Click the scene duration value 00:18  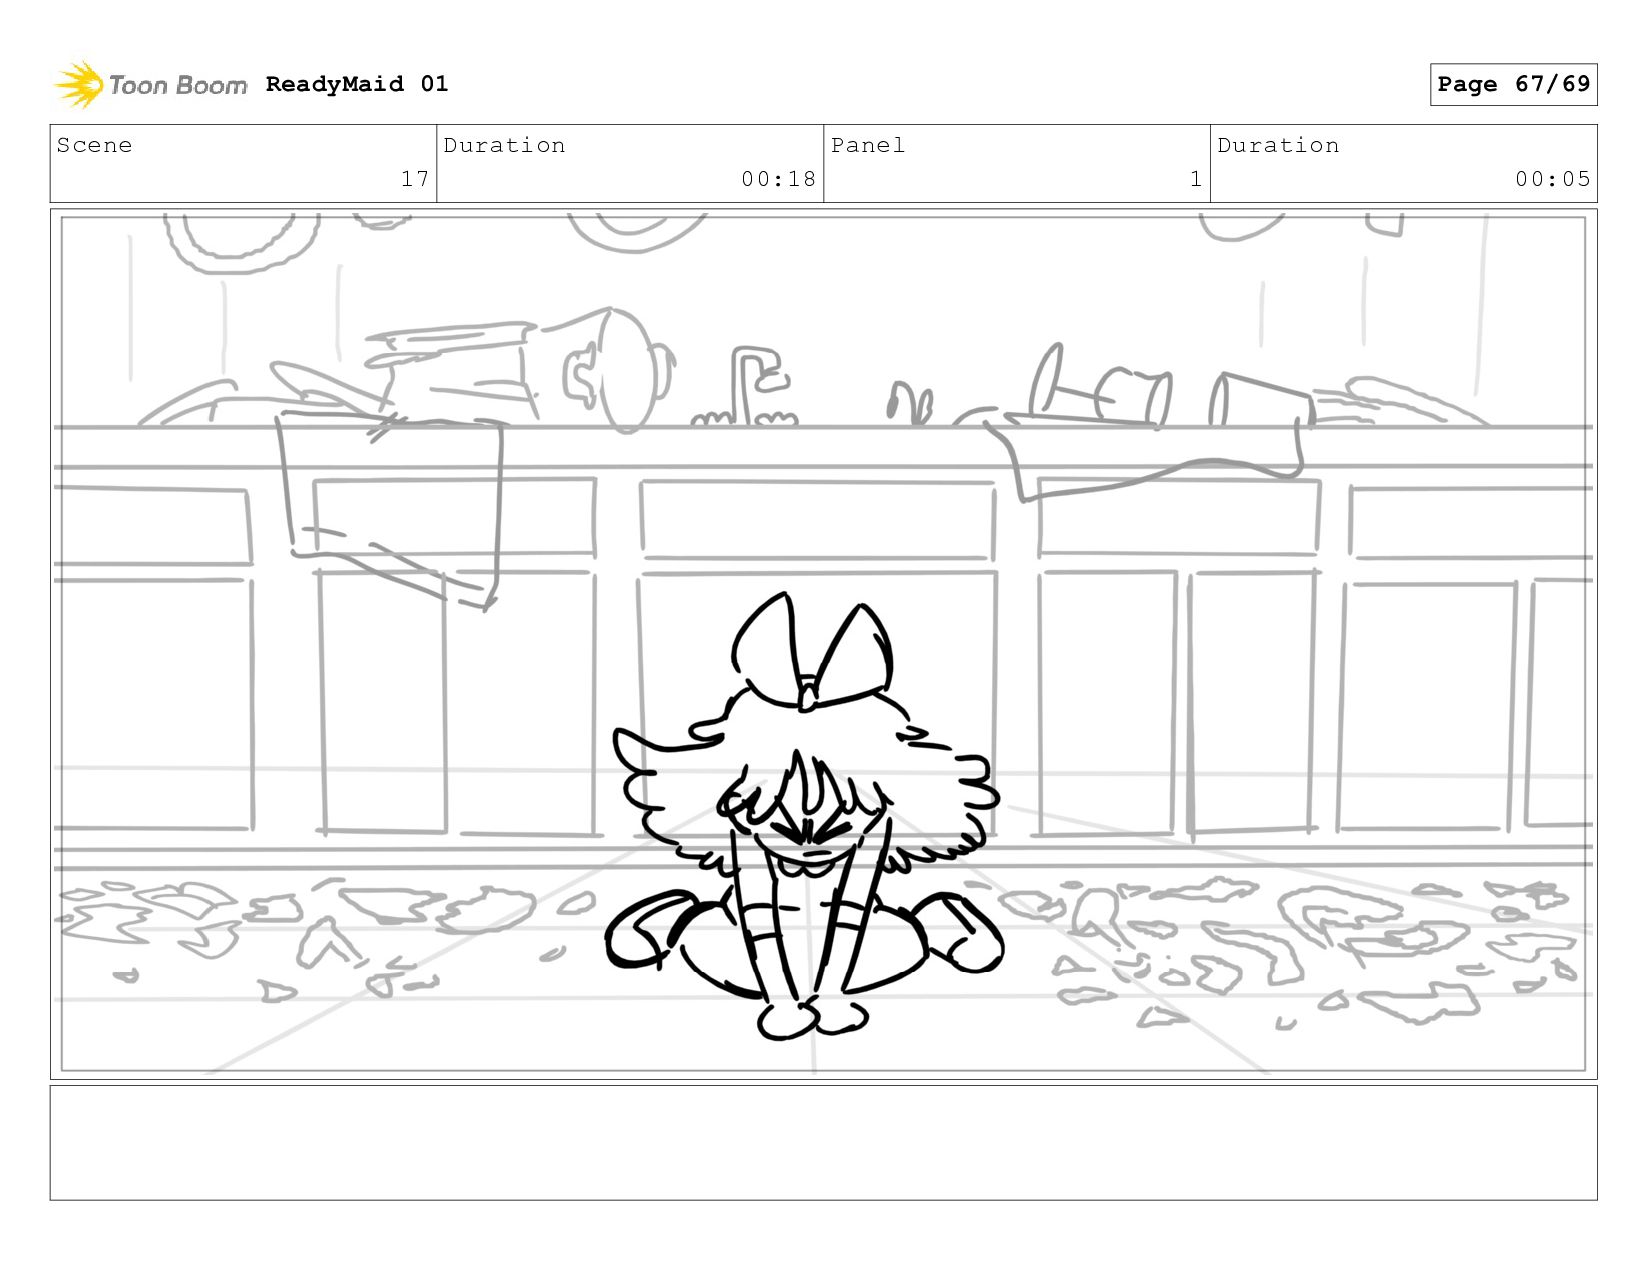pos(778,179)
